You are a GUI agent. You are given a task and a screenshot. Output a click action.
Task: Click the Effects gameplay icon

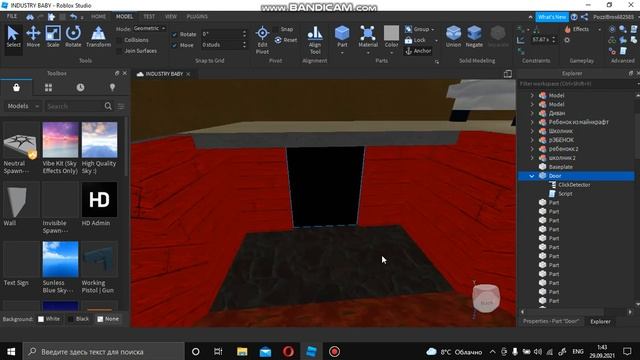(568, 29)
